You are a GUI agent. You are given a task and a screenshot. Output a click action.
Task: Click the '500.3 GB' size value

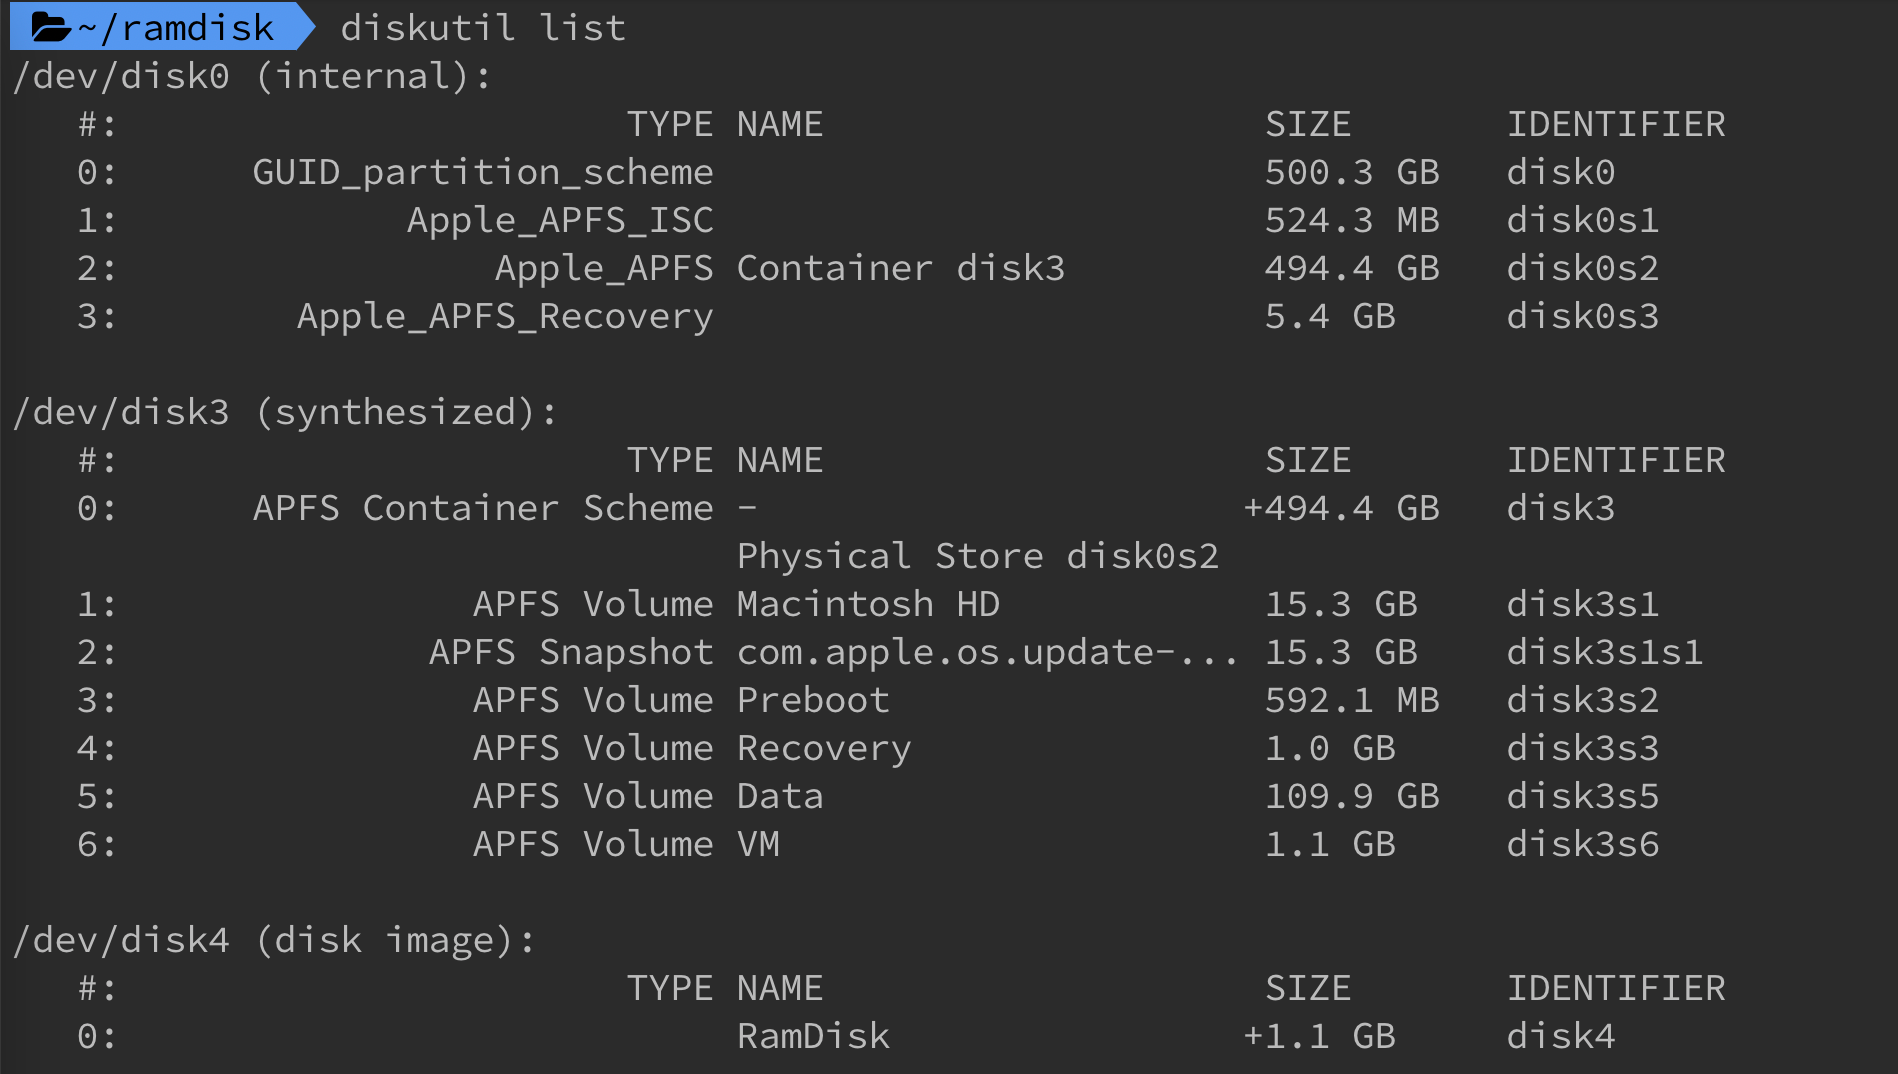1352,172
